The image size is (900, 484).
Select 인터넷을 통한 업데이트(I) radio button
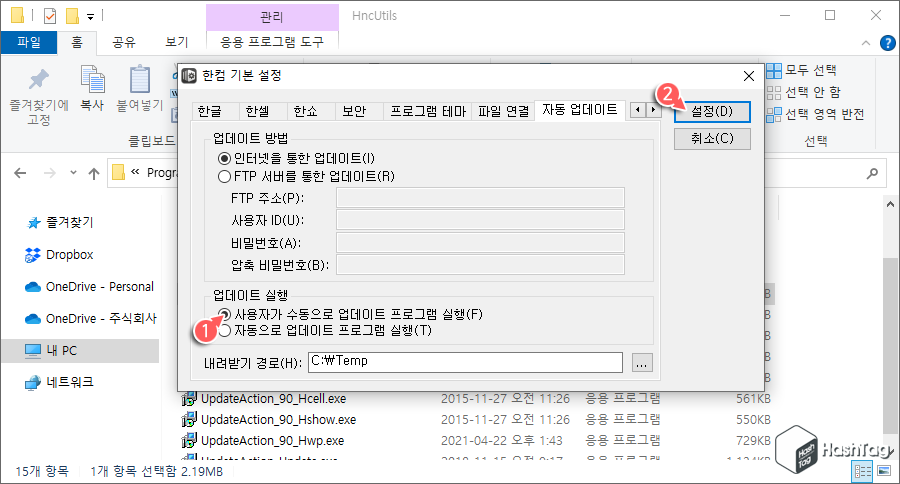click(x=224, y=158)
